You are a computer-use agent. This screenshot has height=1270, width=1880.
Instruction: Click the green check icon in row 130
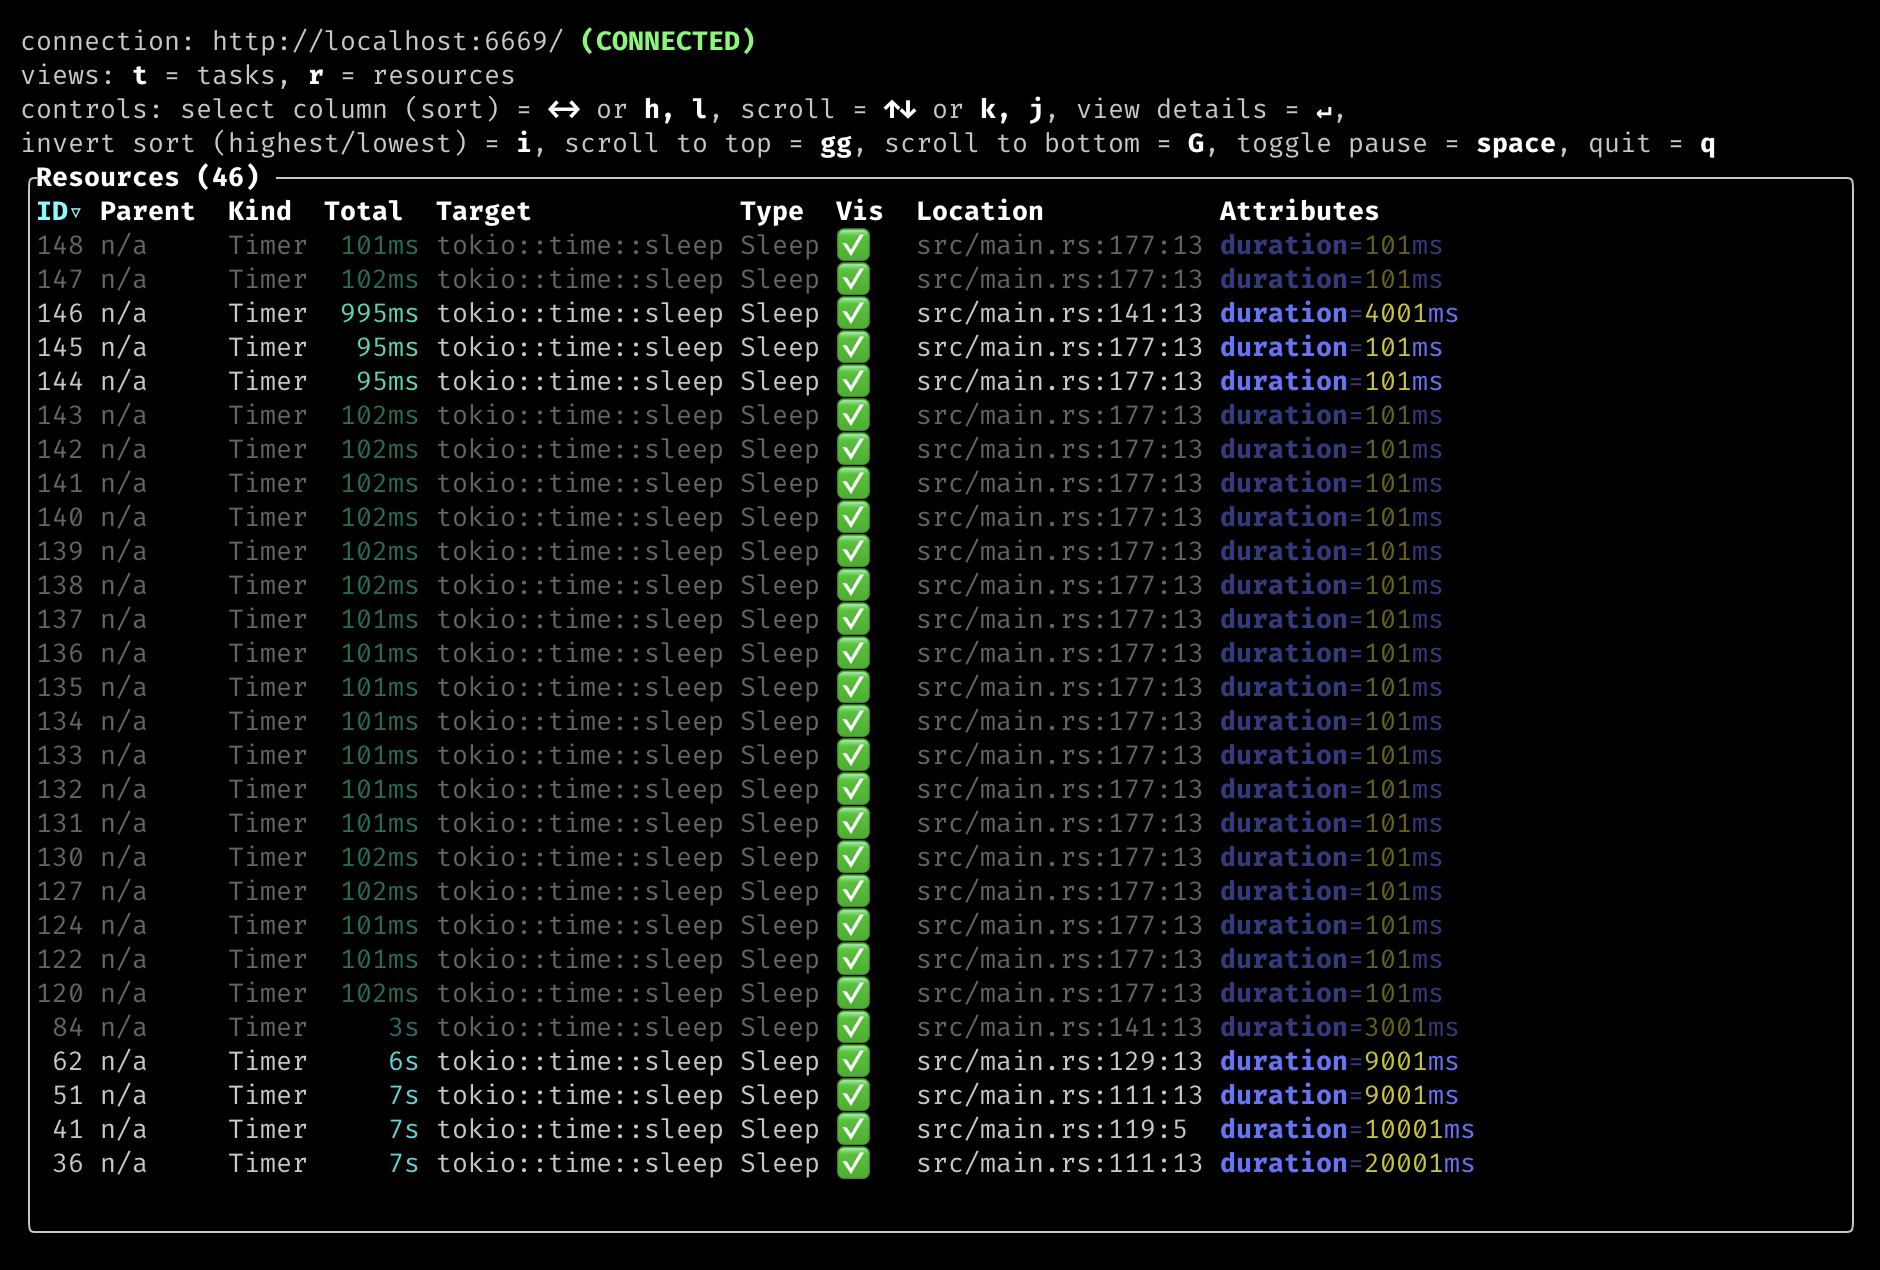(853, 857)
